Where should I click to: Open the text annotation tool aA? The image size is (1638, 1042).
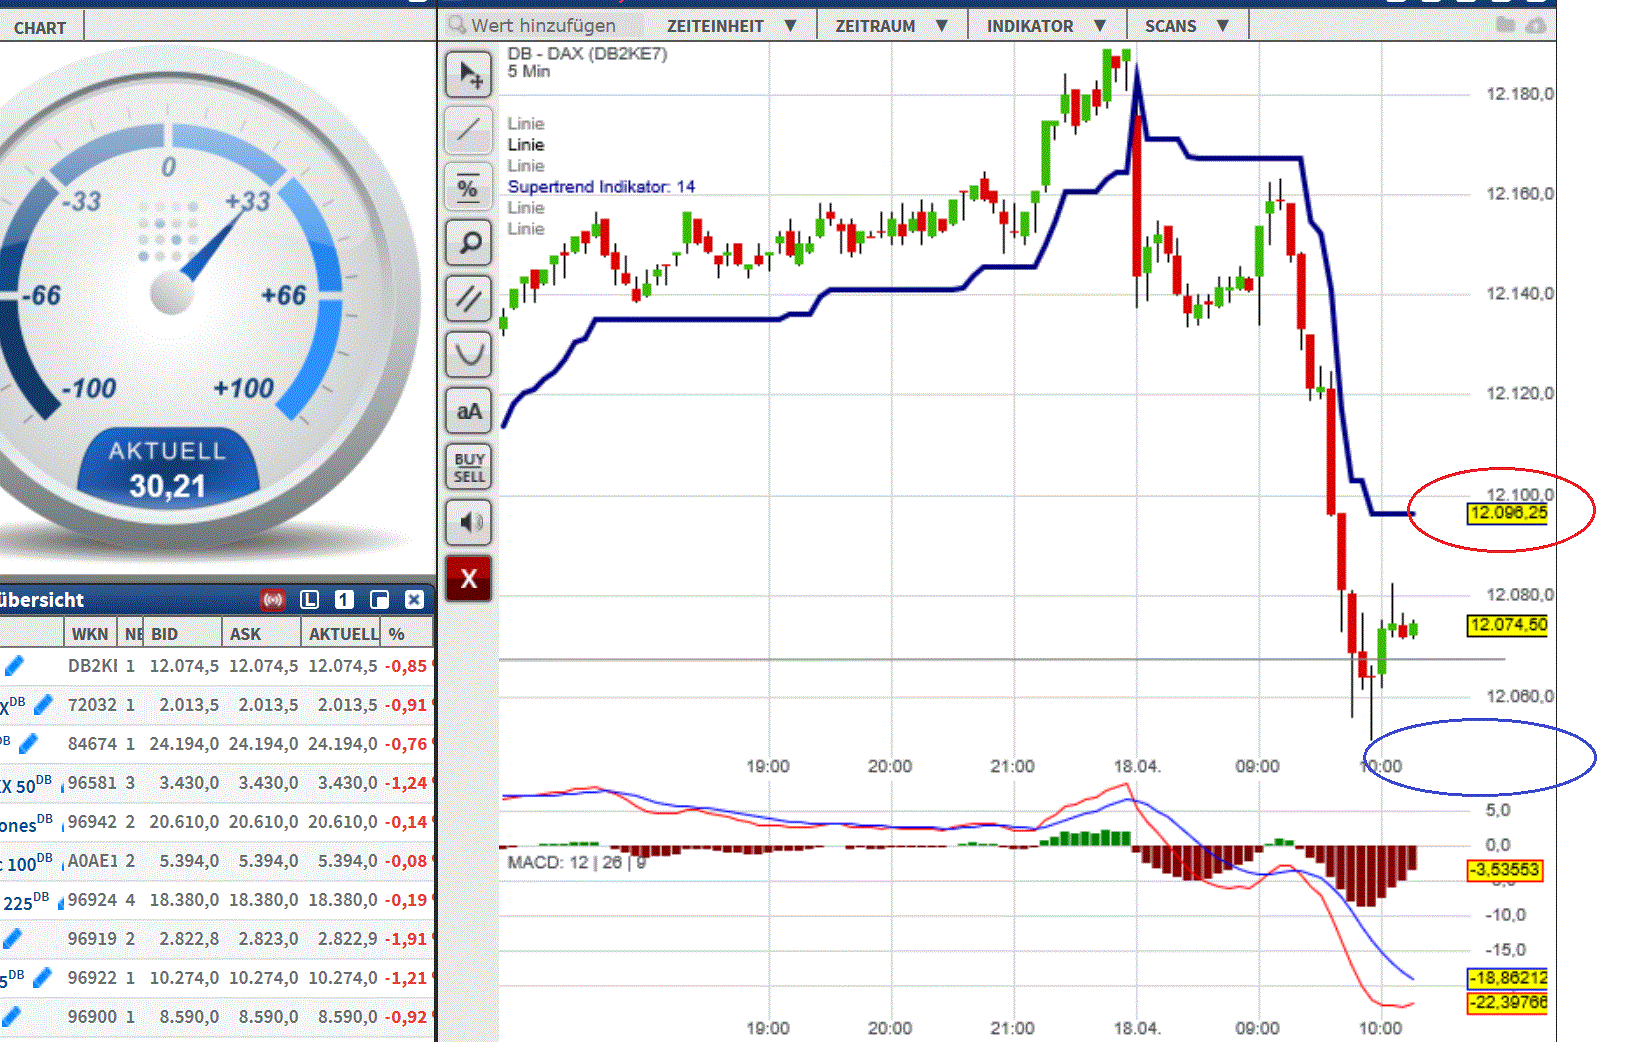tap(468, 410)
